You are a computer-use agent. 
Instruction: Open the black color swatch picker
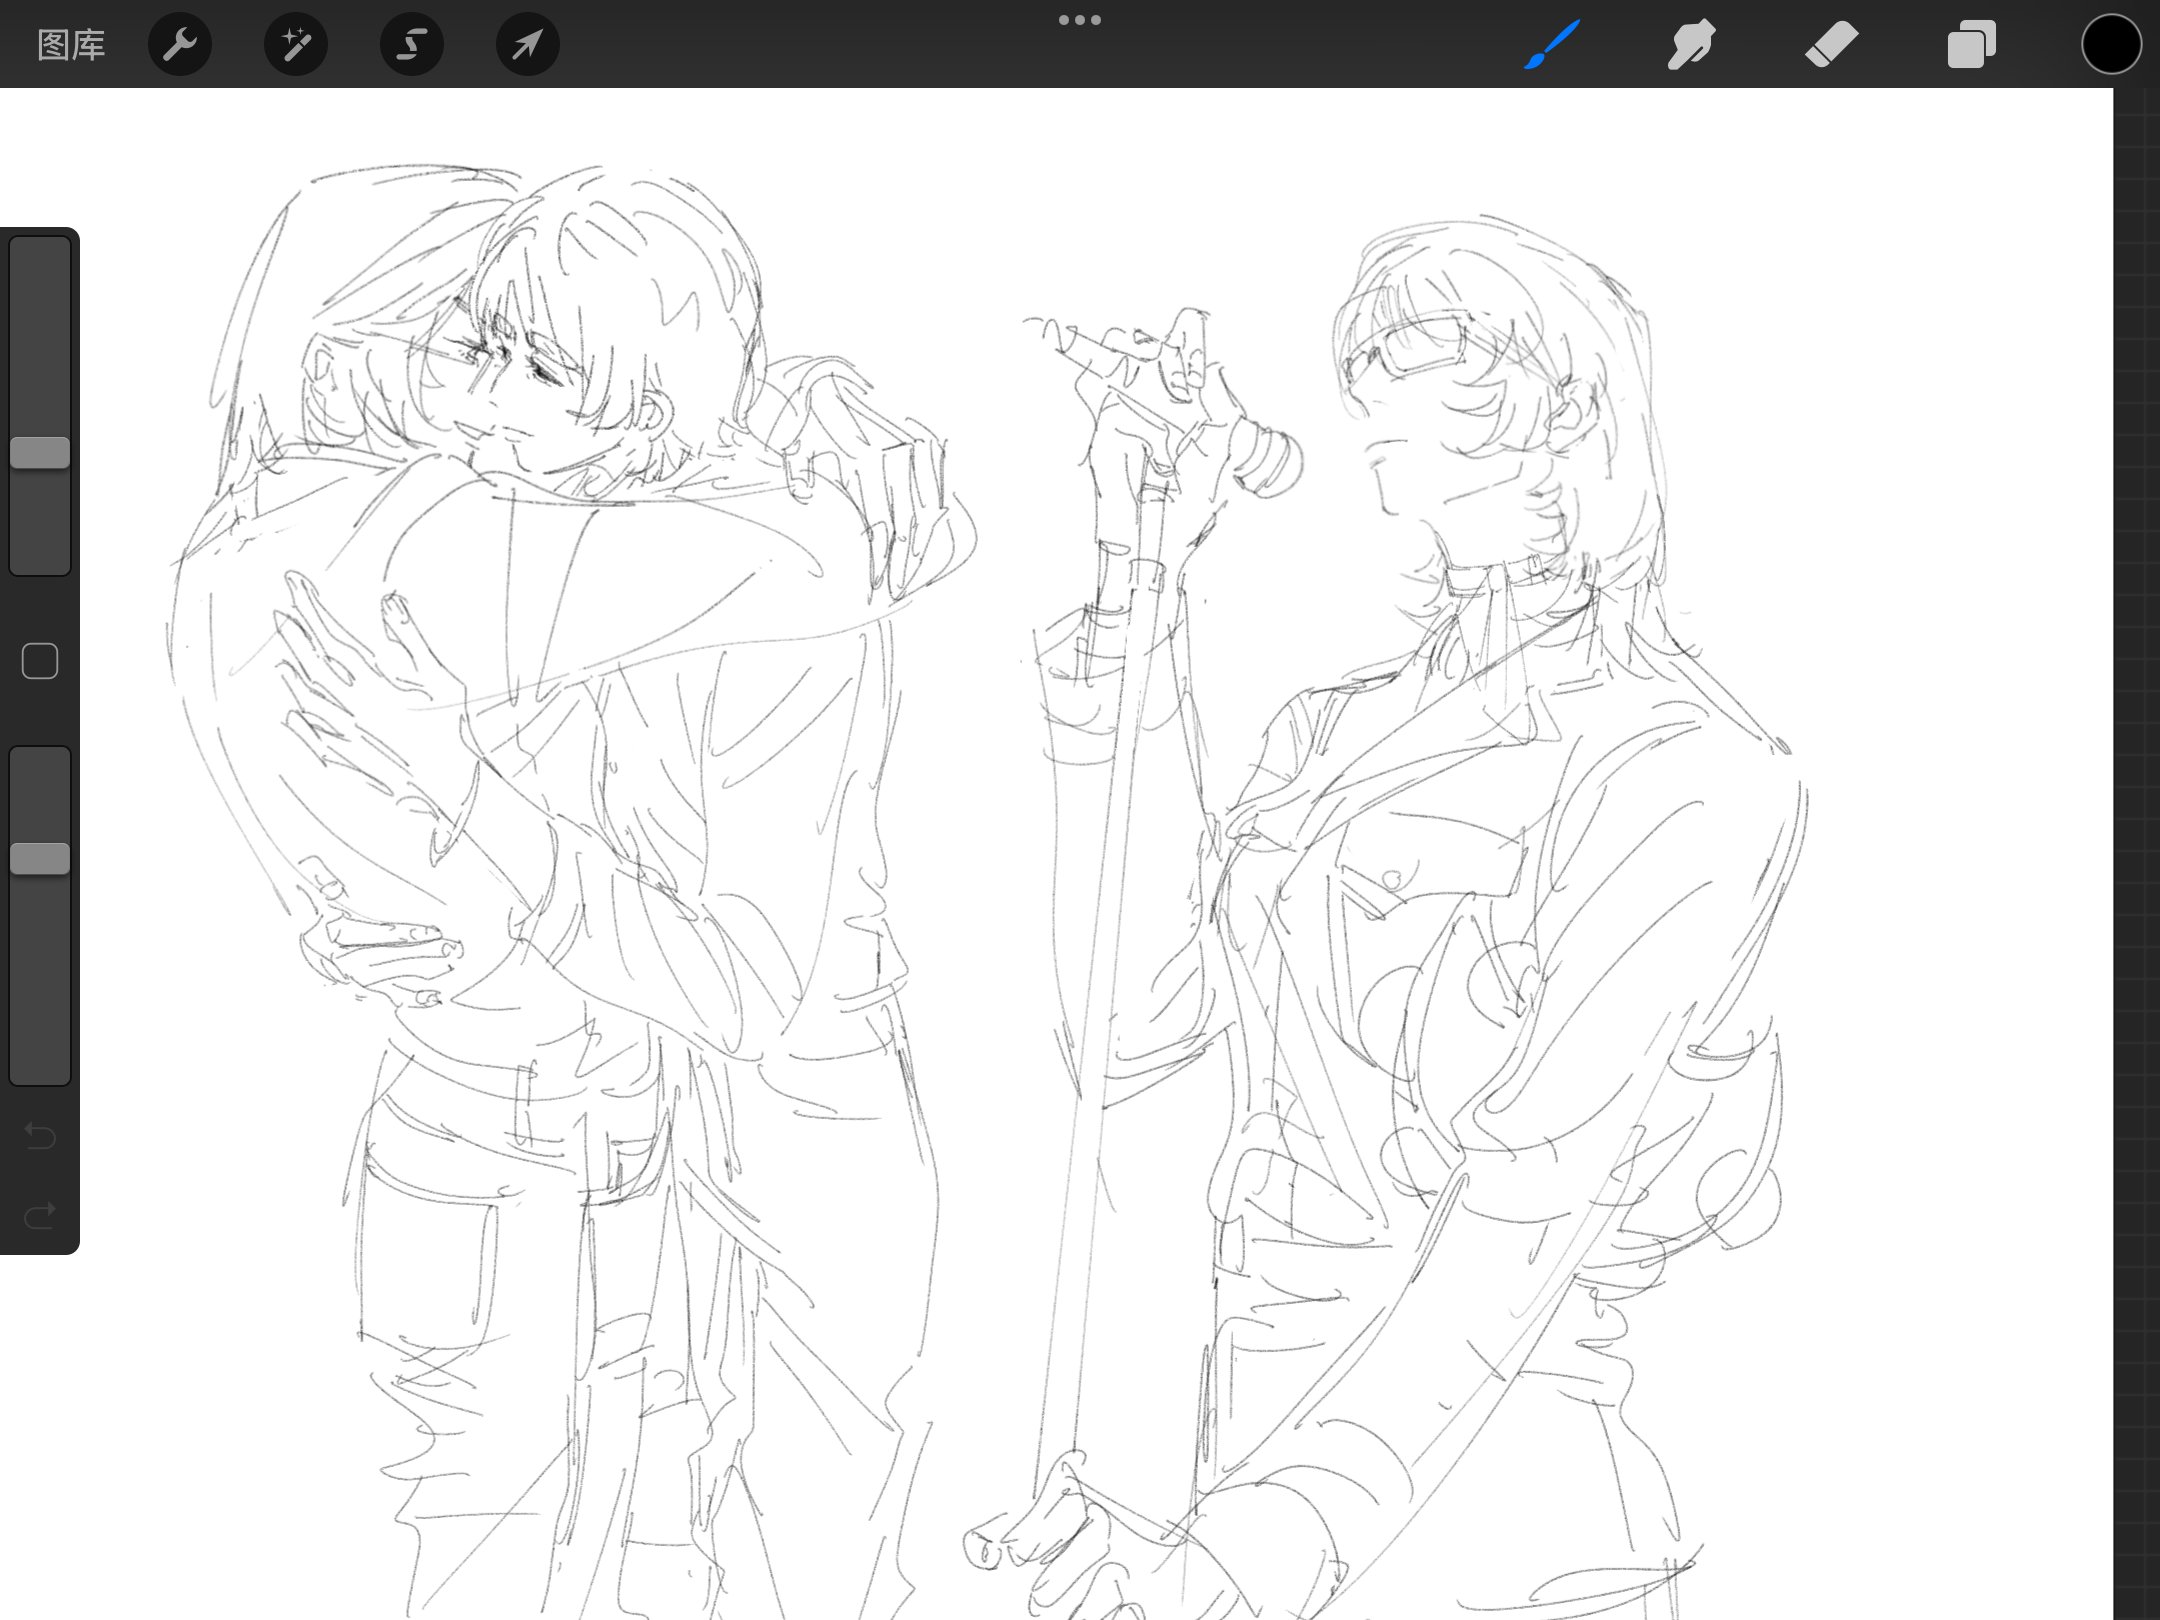[2111, 44]
